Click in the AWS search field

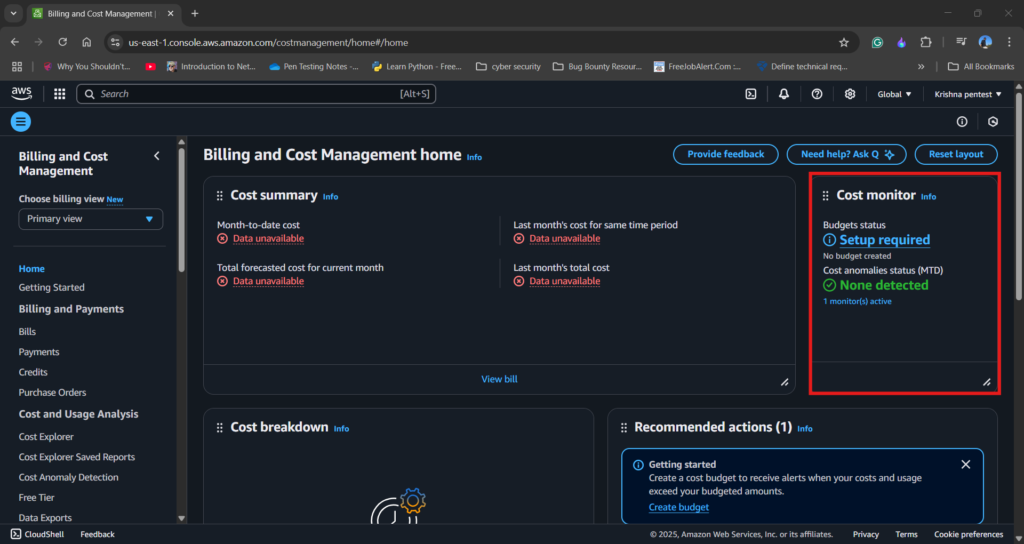tap(256, 94)
